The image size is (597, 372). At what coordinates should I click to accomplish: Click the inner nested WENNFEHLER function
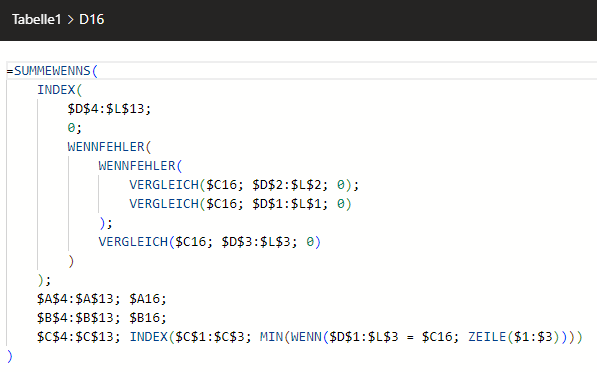coord(137,166)
